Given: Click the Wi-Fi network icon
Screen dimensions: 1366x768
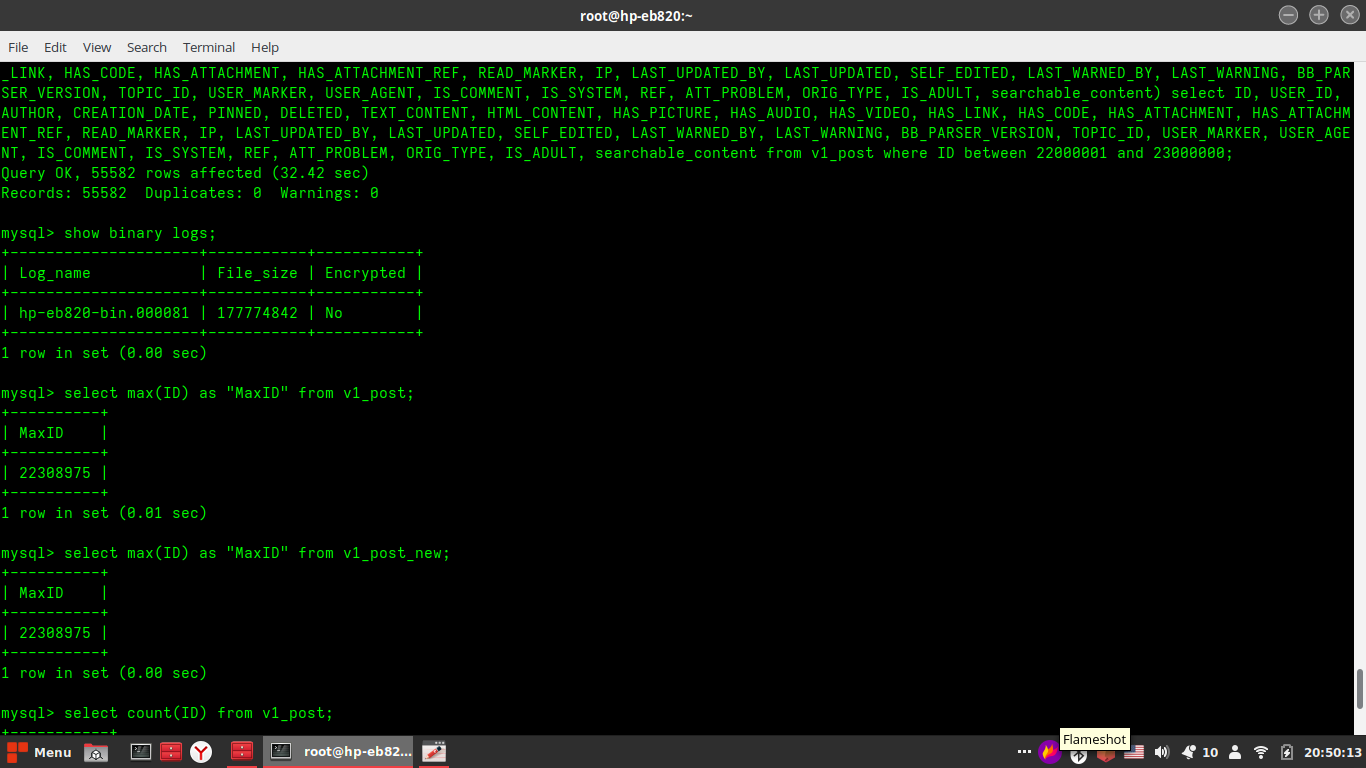Looking at the screenshot, I should tap(1261, 752).
